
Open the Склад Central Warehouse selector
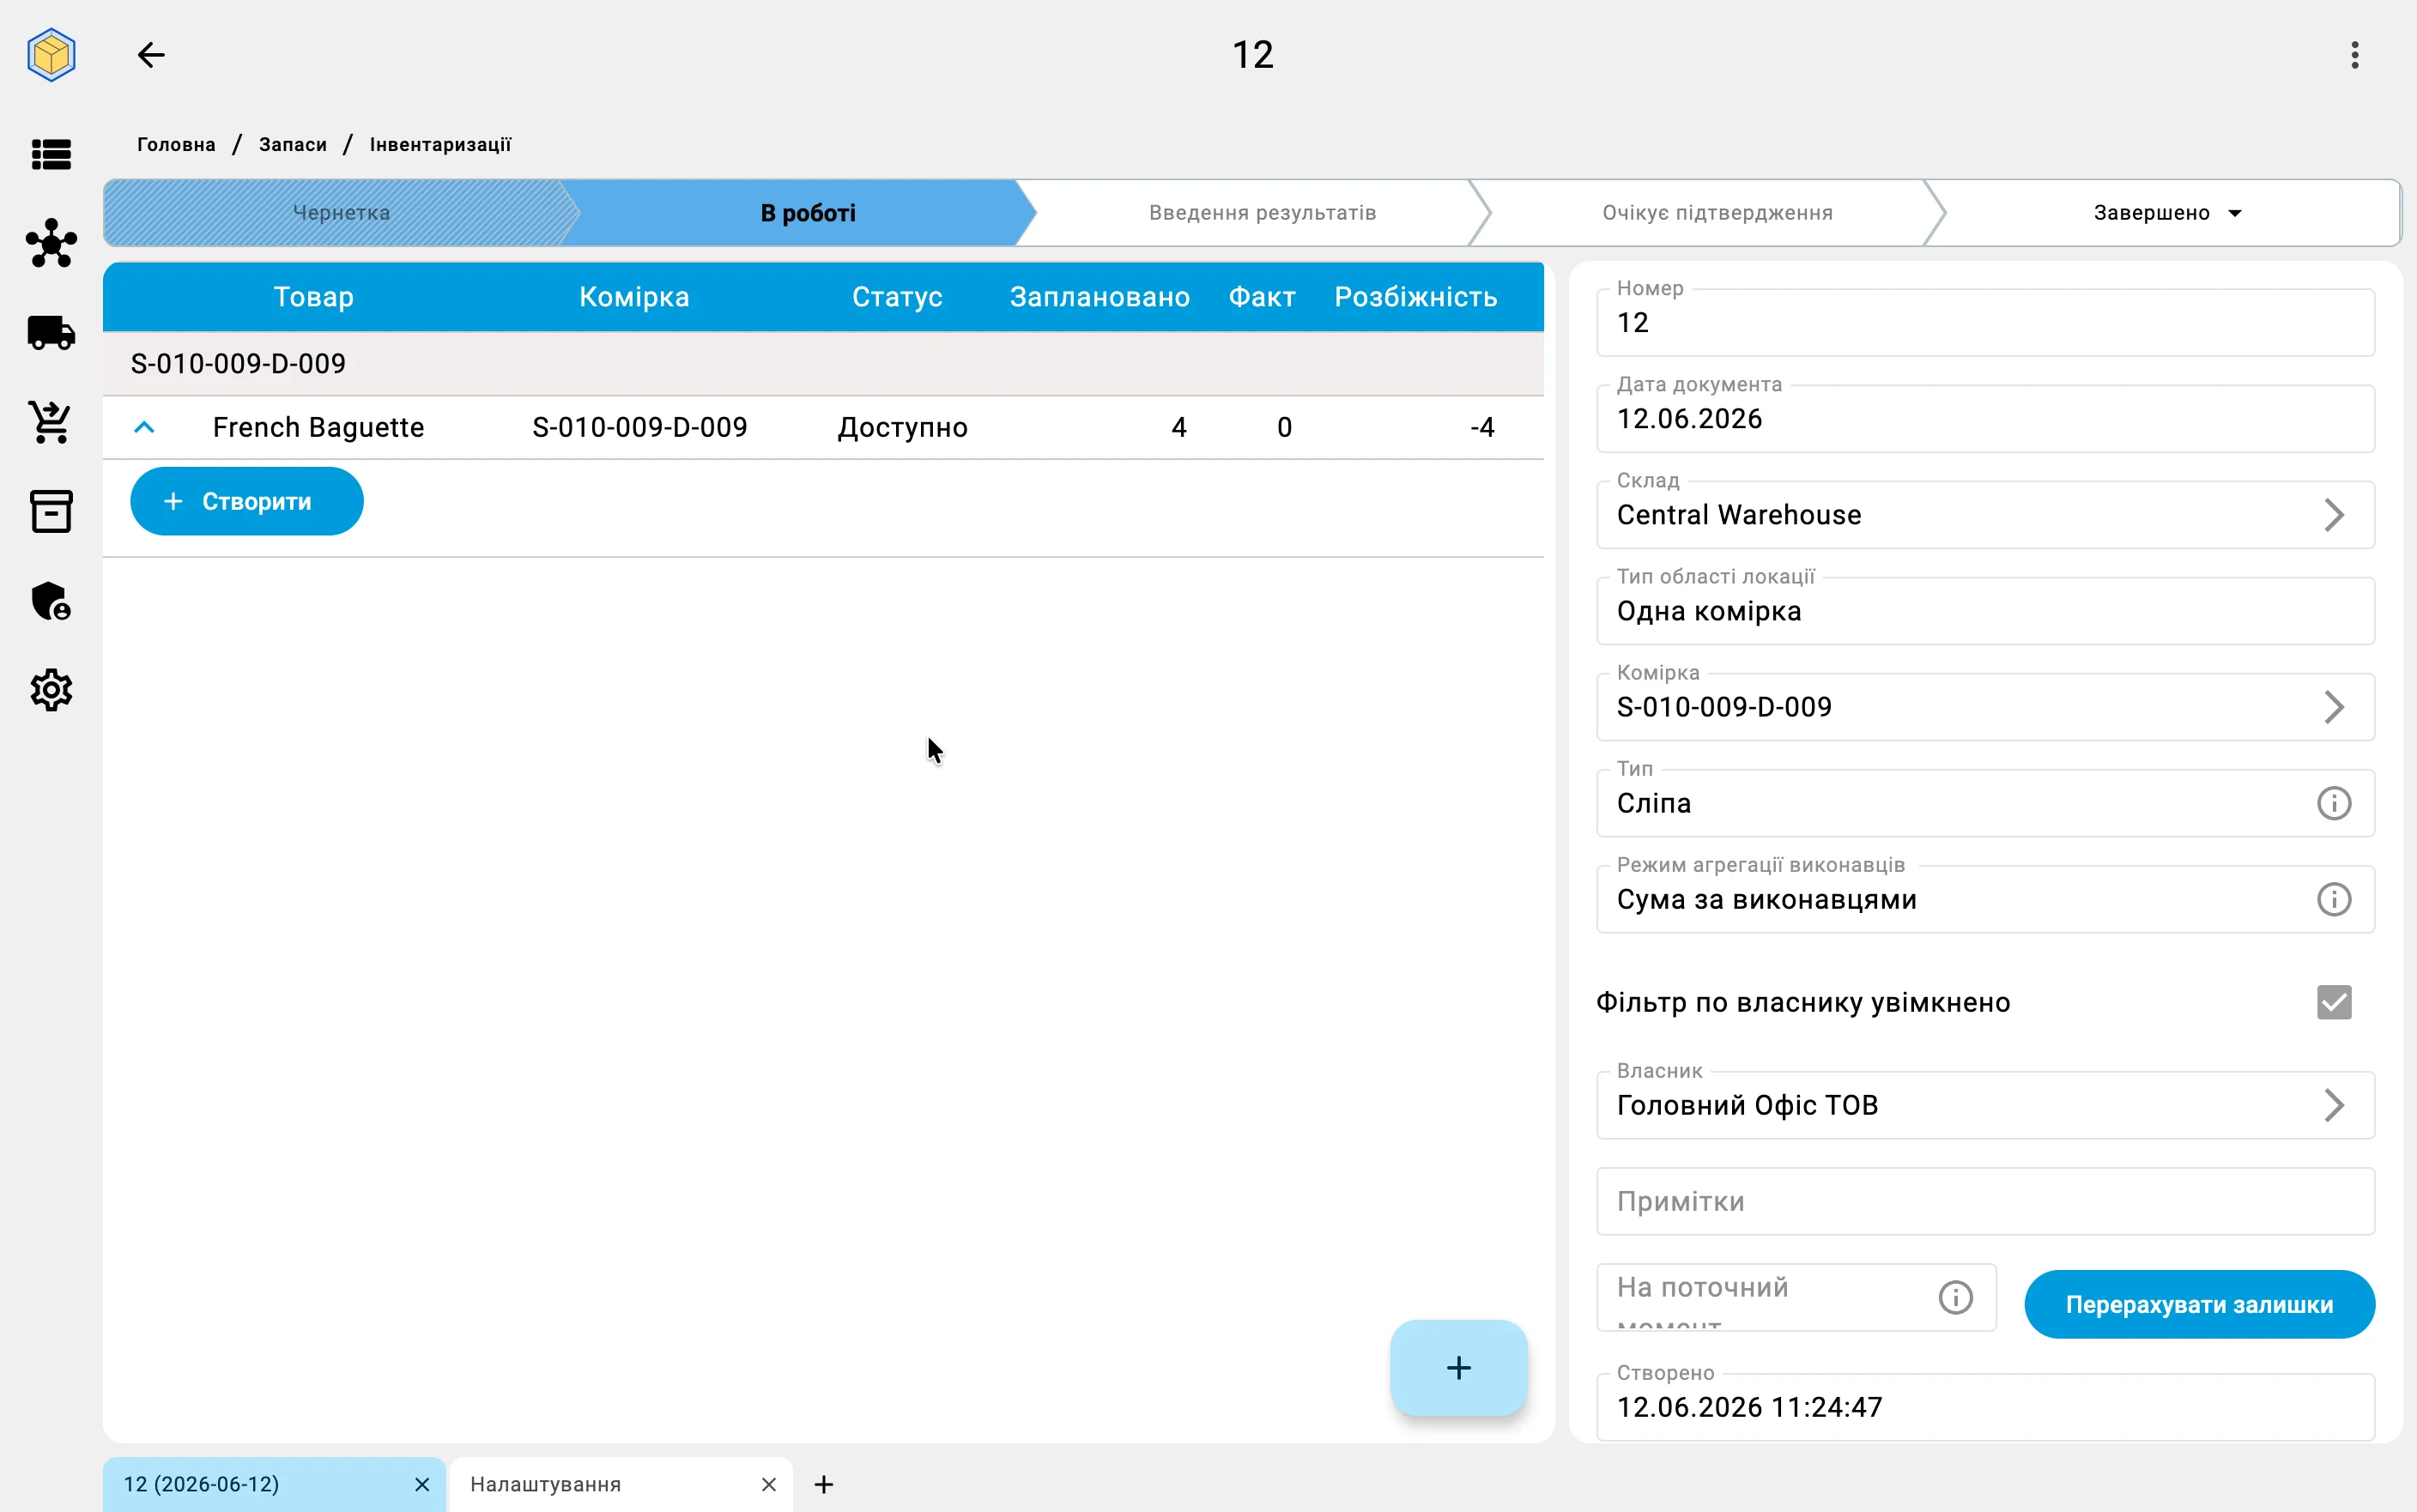pos(1984,515)
